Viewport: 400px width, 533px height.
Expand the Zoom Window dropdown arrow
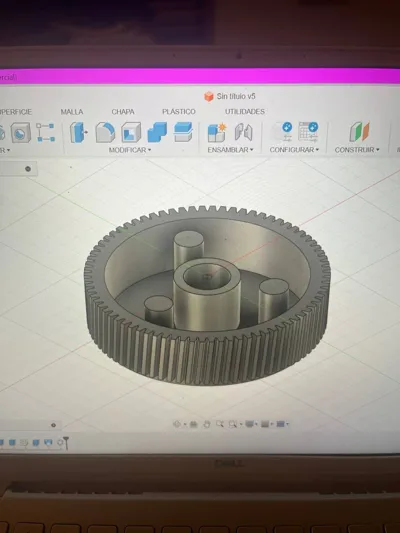coord(241,424)
